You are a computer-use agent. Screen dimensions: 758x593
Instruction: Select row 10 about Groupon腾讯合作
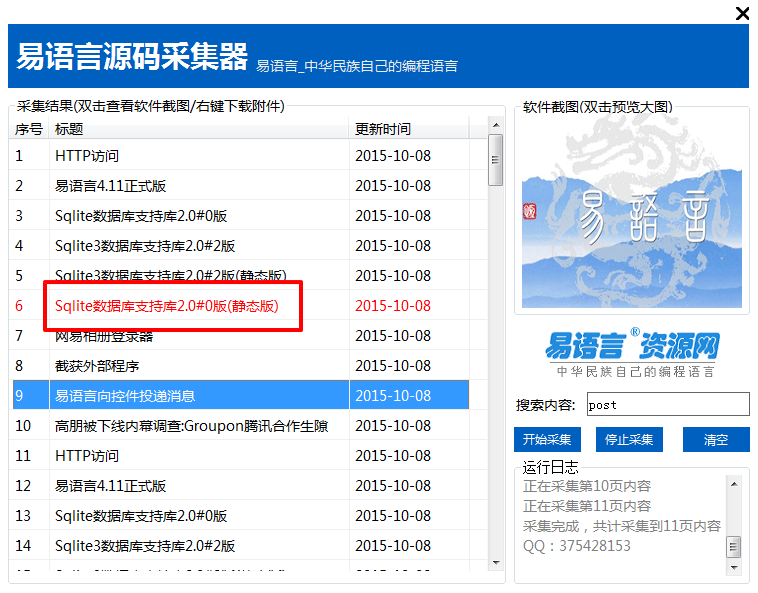tap(240, 425)
